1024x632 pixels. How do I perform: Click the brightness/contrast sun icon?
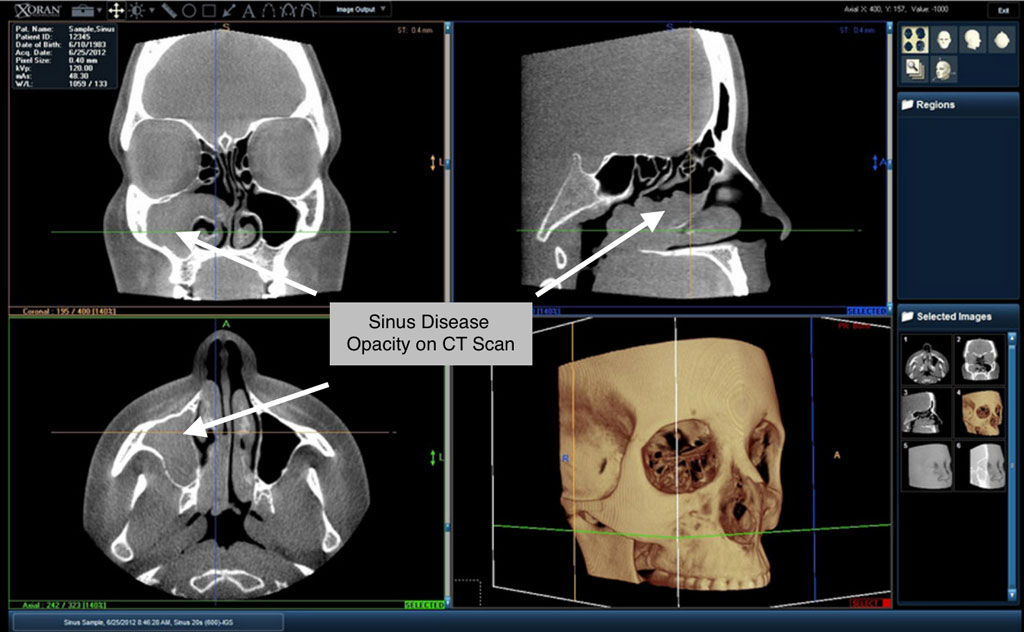tap(135, 10)
